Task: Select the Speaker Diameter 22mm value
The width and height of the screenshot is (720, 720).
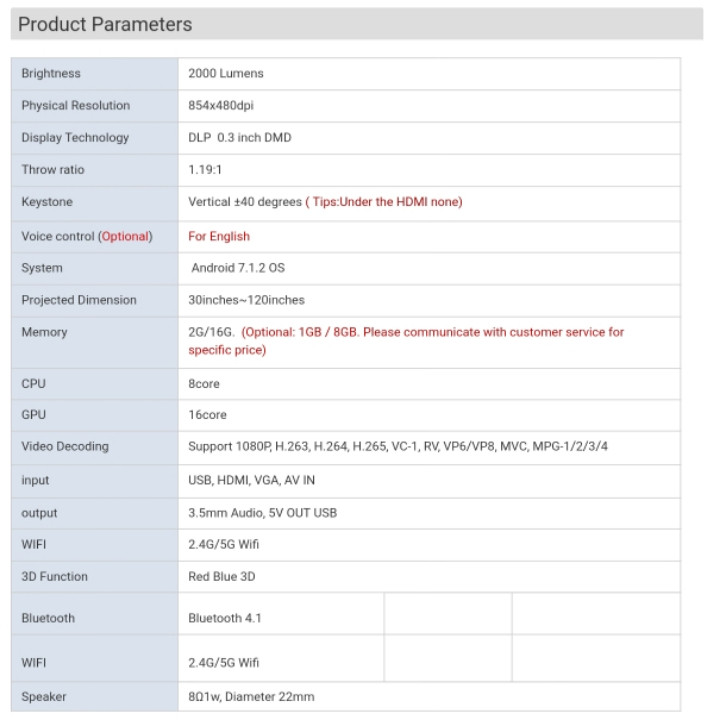Action: 251,697
